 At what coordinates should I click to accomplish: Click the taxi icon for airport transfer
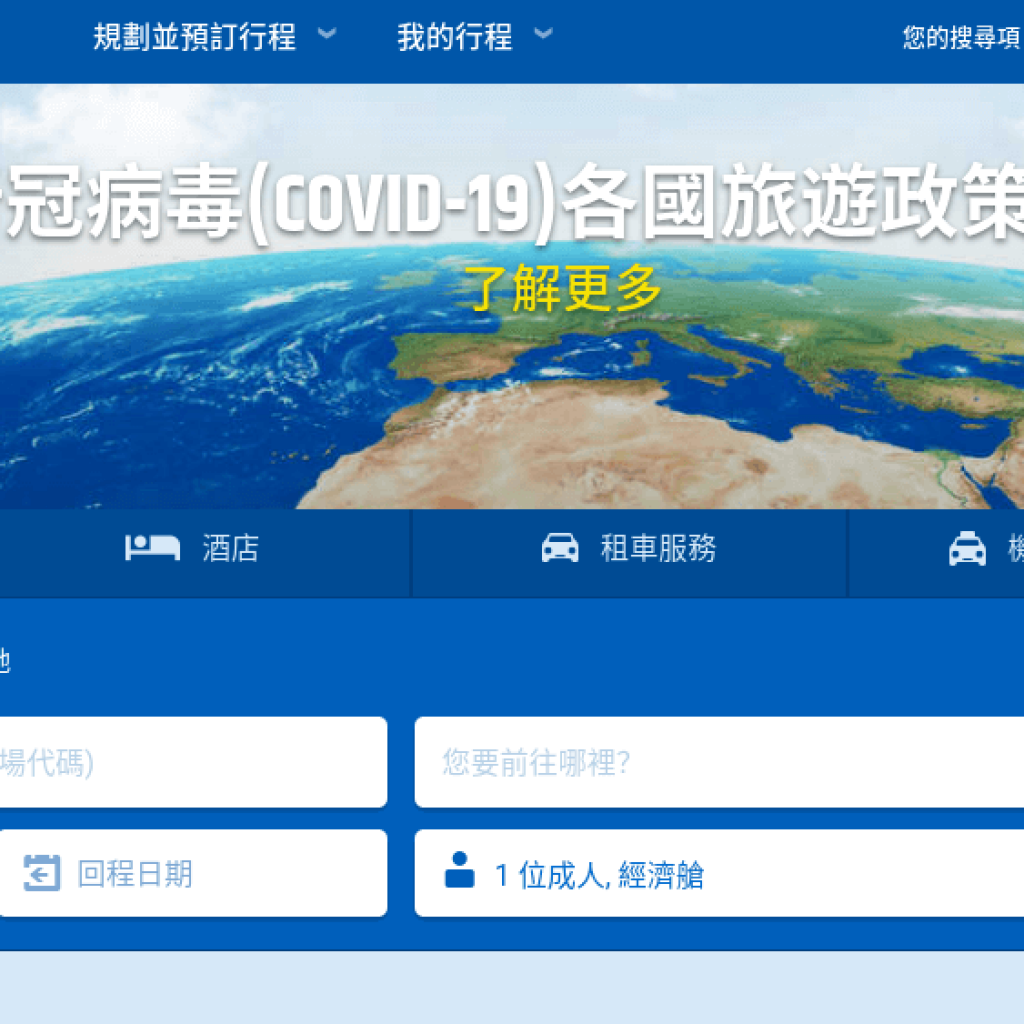click(x=966, y=549)
